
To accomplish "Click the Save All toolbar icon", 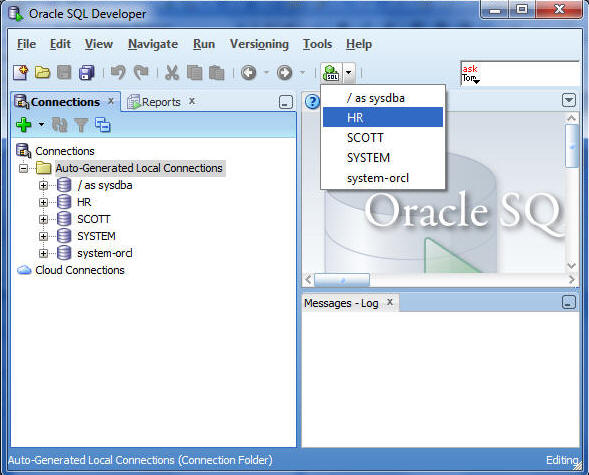I will click(x=86, y=72).
